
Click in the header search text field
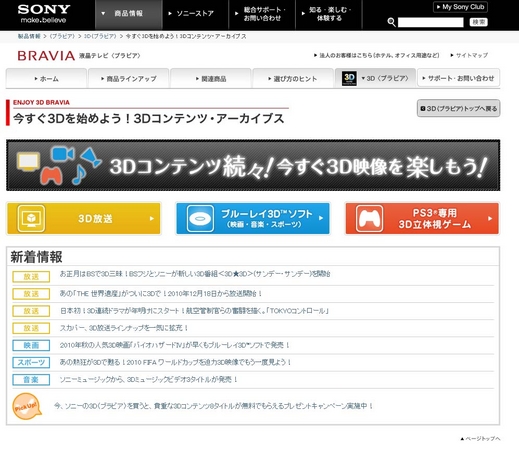click(x=430, y=22)
